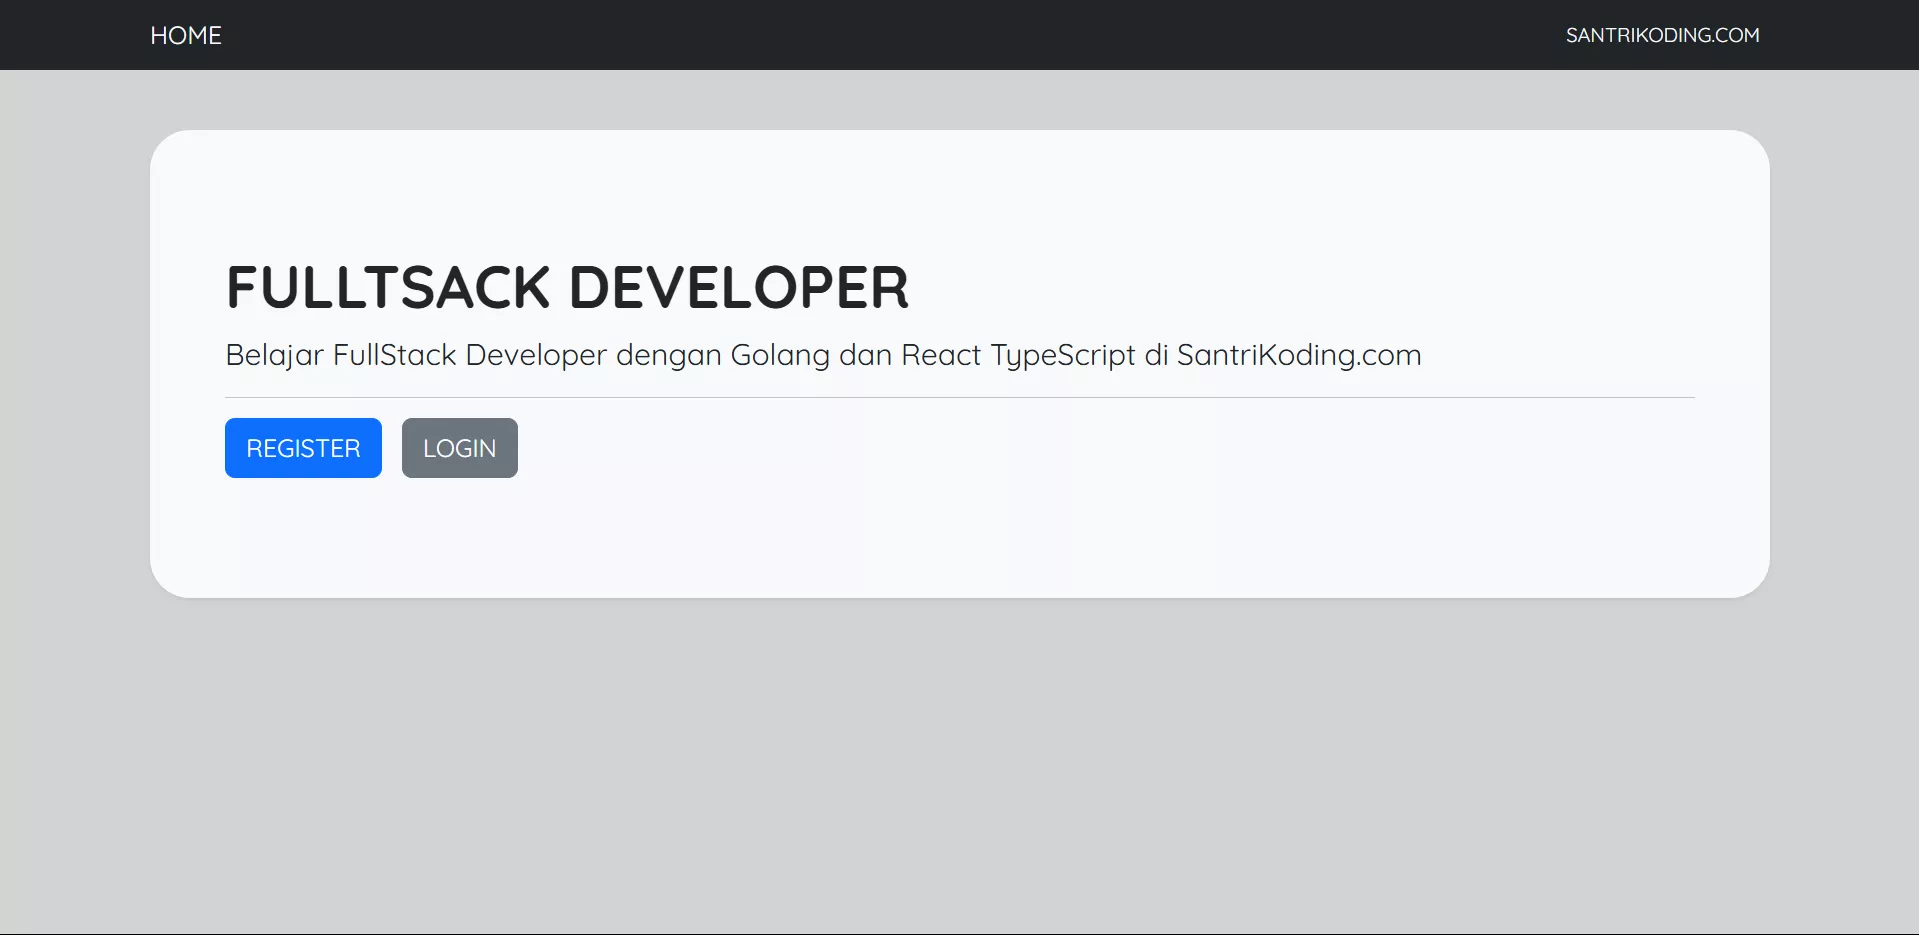Click the 'Belajar FullStack Developer dengan Golang' subtitle

point(823,355)
